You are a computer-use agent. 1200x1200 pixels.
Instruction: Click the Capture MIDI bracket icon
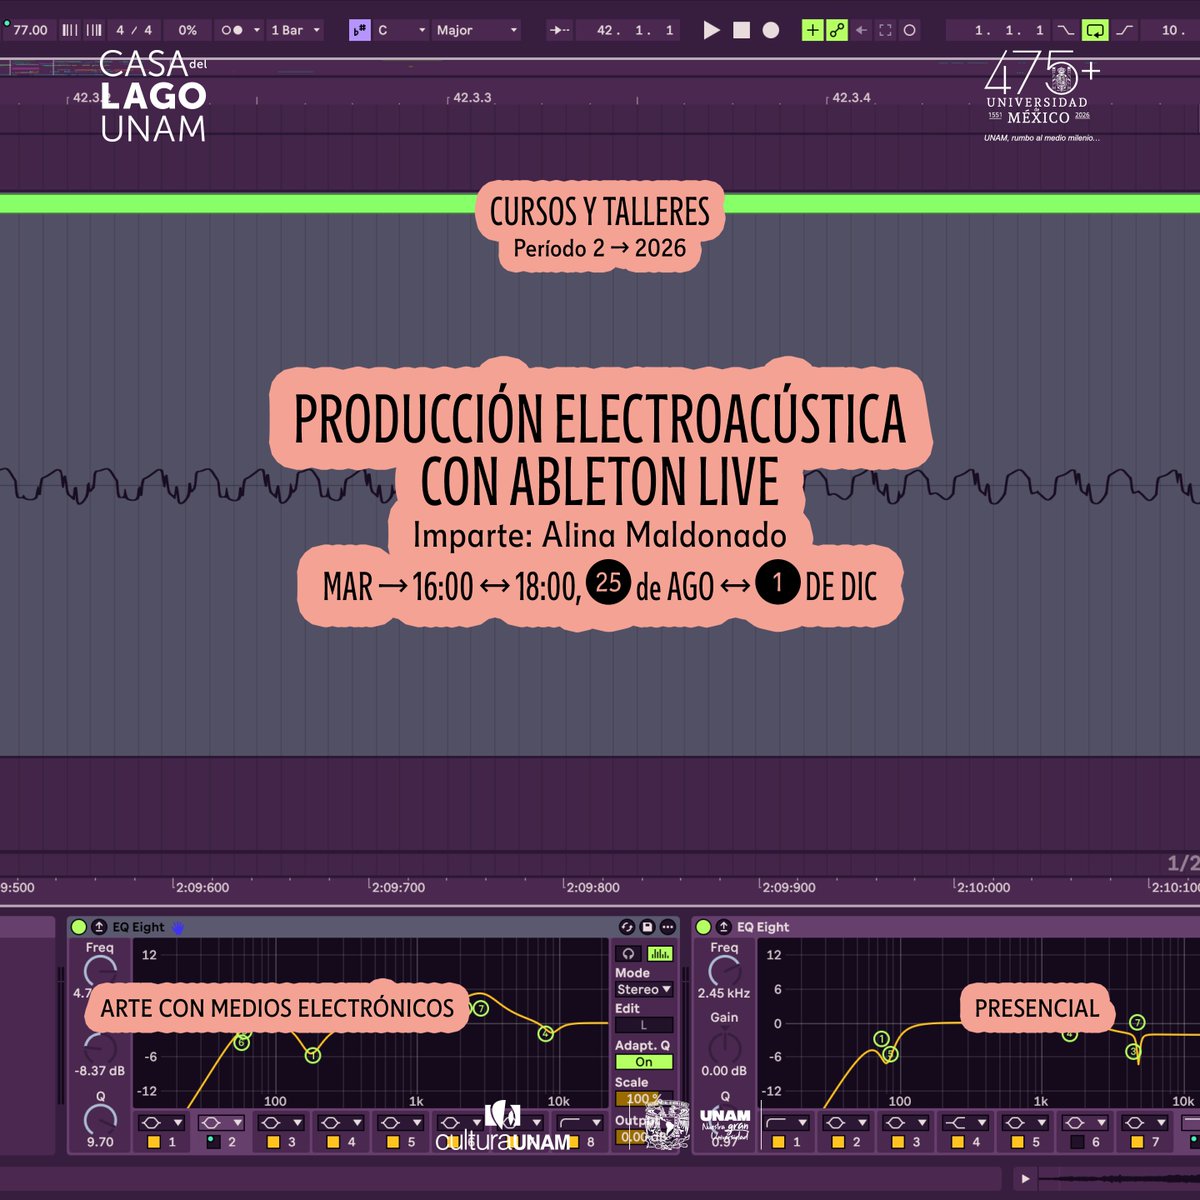tap(885, 30)
